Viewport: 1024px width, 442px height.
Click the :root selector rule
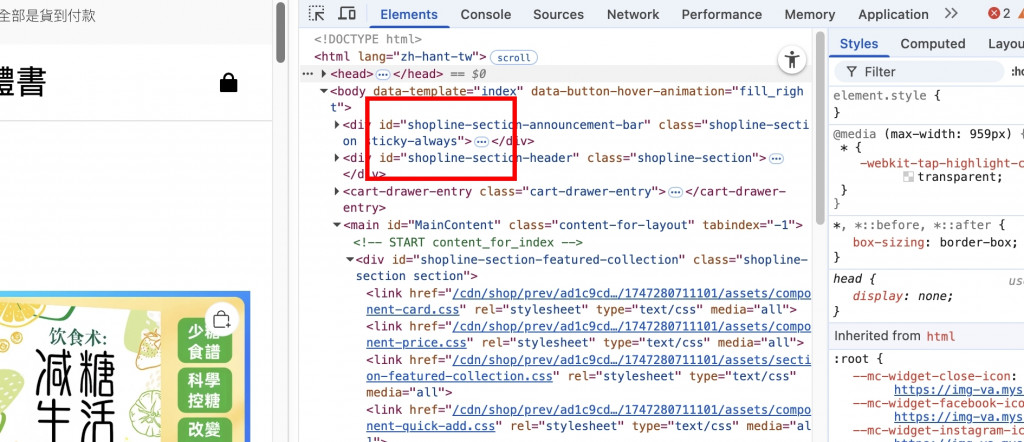point(858,358)
